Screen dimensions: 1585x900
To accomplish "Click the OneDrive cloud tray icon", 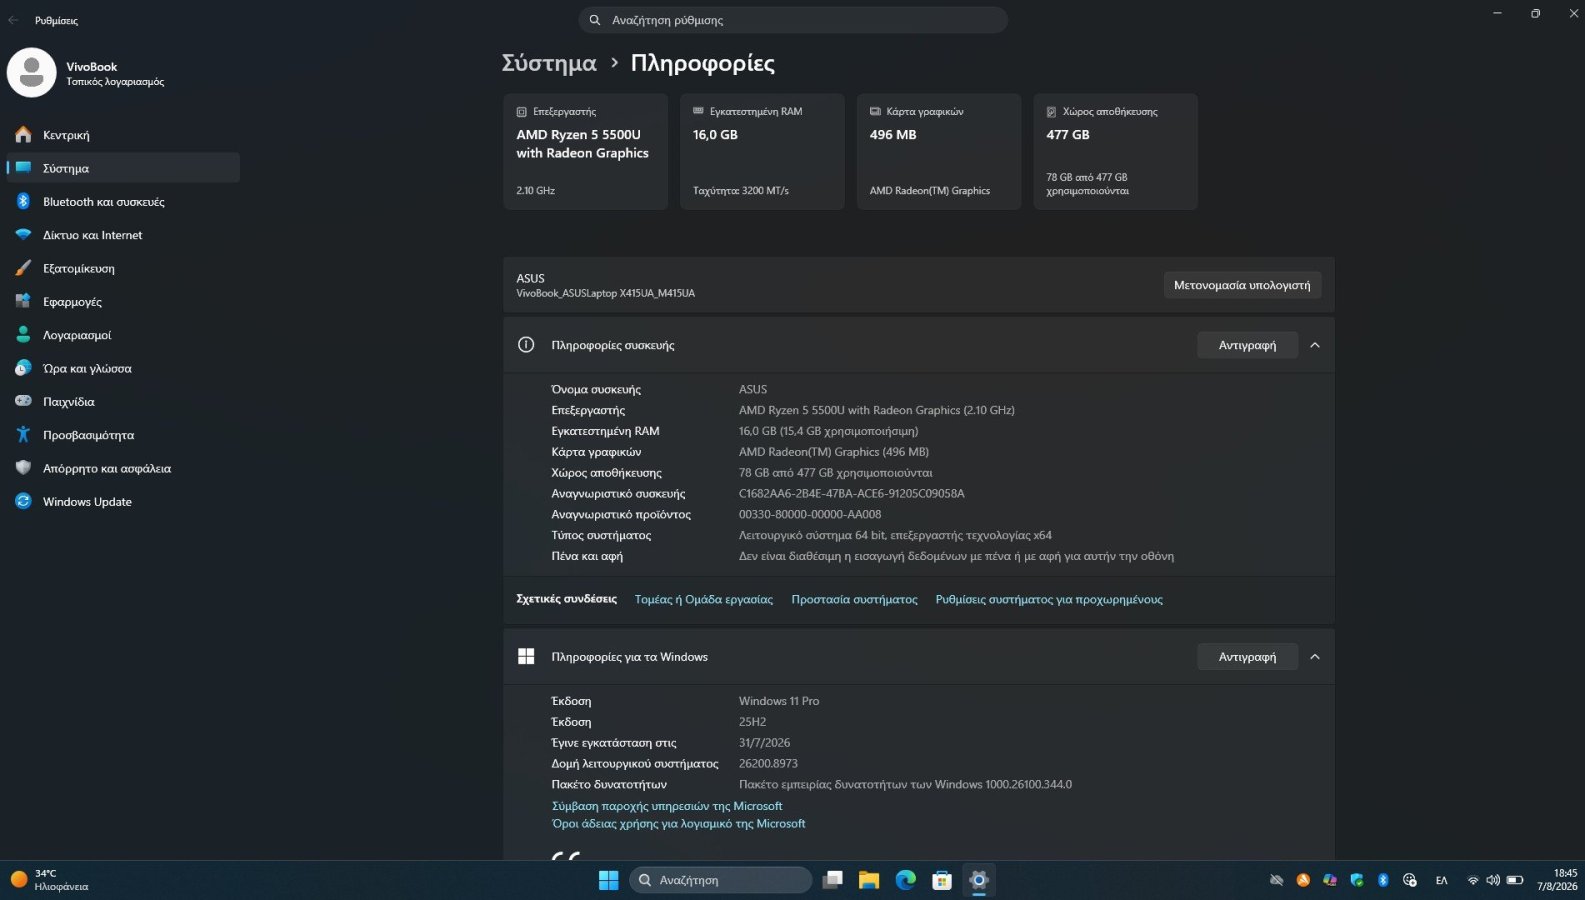I will point(1276,880).
